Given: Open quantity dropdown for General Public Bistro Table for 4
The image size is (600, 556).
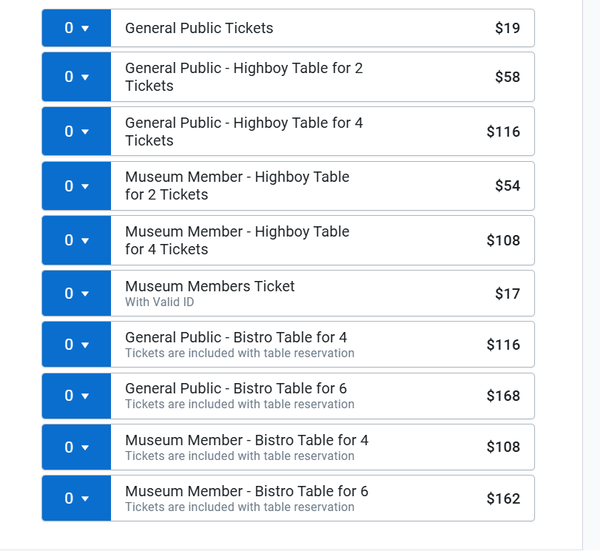Looking at the screenshot, I should click(76, 344).
